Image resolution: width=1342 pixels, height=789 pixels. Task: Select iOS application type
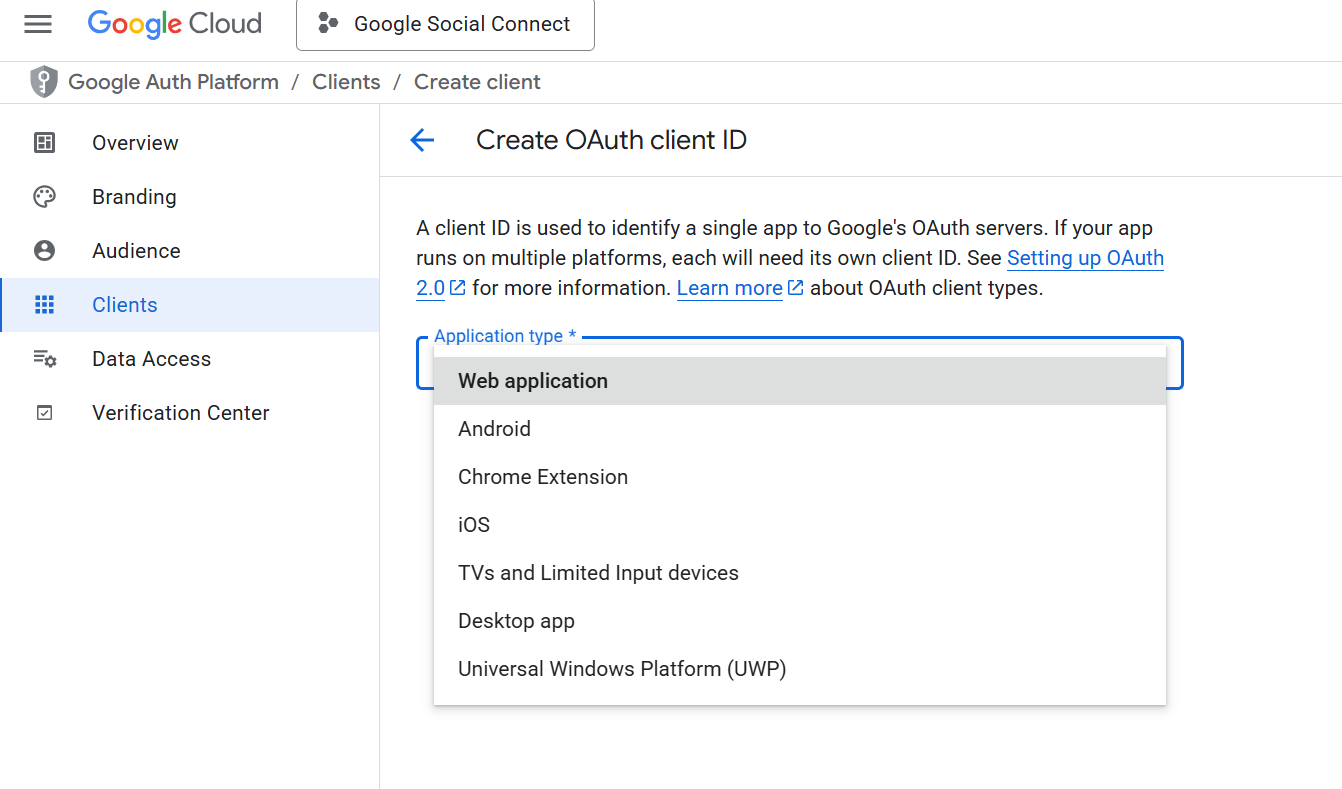(x=800, y=525)
